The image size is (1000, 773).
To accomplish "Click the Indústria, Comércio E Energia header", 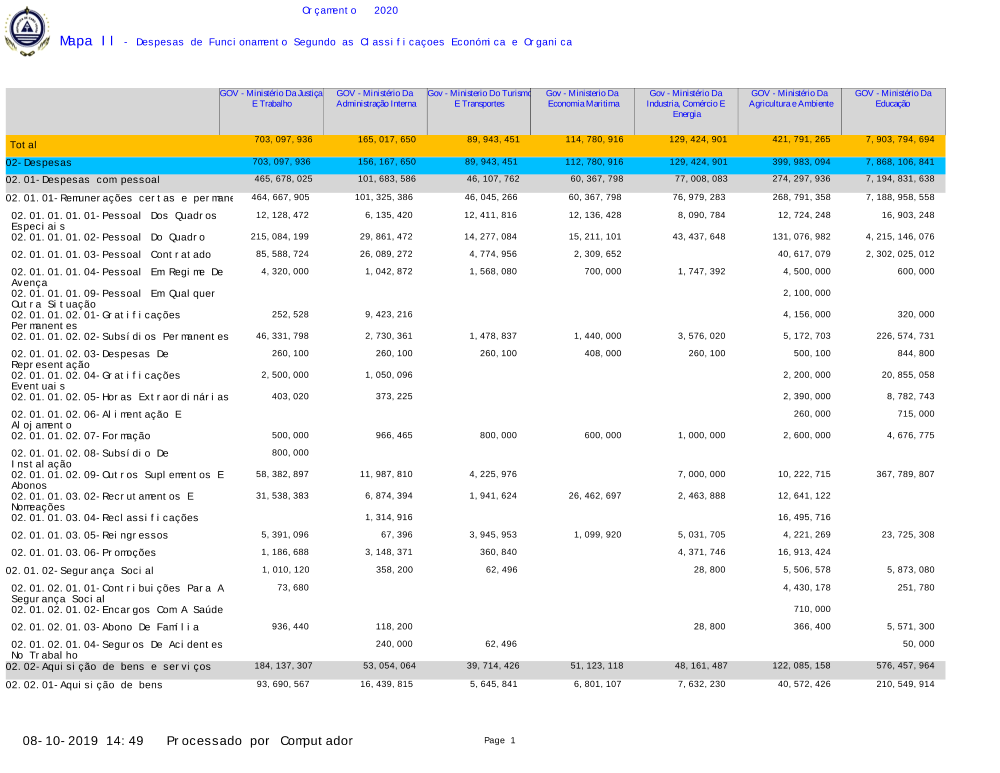I will tap(686, 103).
